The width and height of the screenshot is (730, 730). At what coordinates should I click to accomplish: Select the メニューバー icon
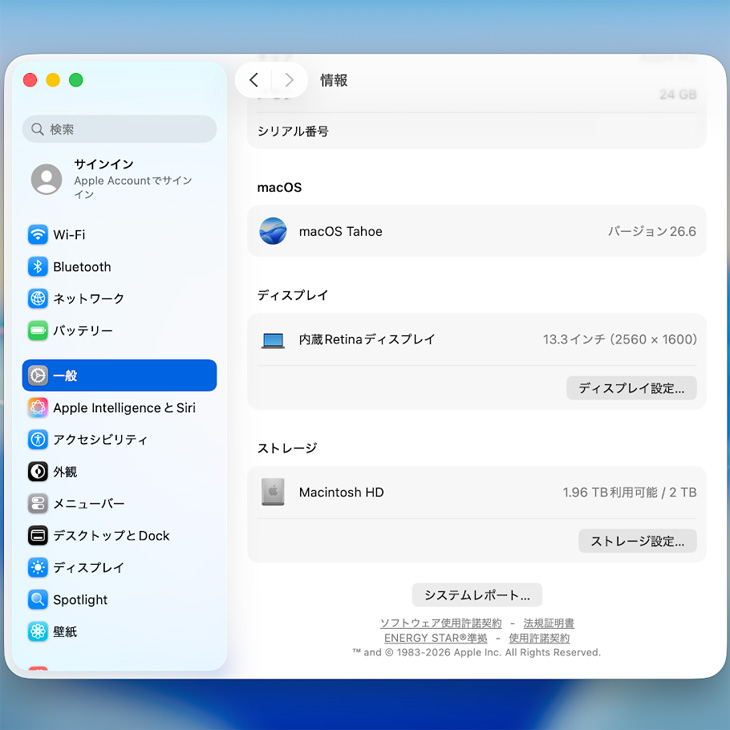pos(38,504)
